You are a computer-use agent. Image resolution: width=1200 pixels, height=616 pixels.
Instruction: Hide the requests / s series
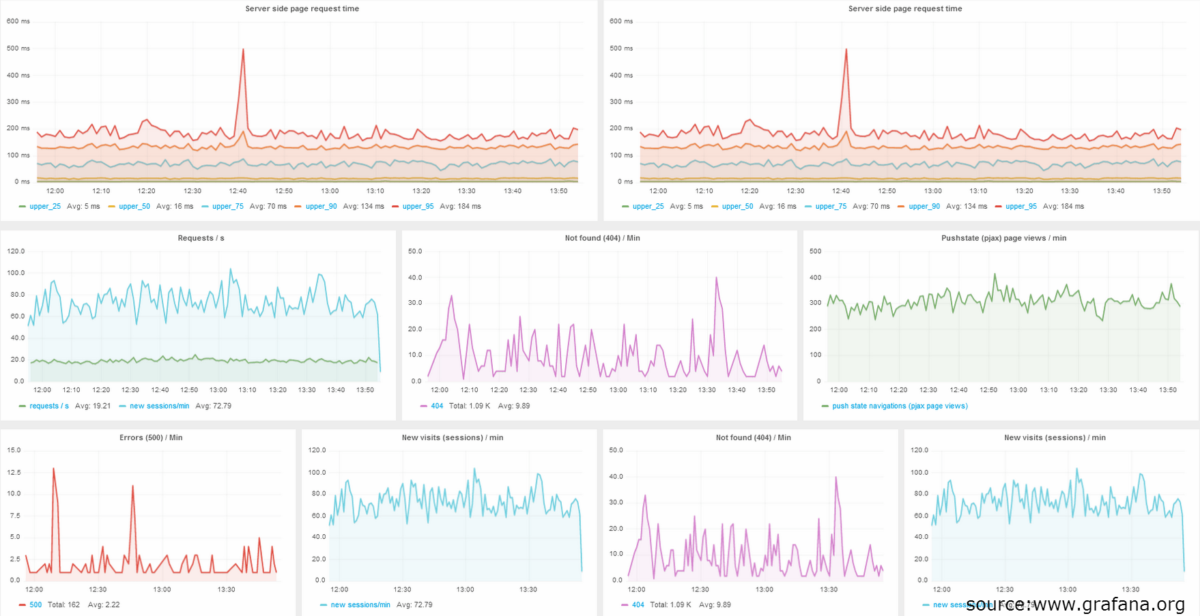(48, 407)
